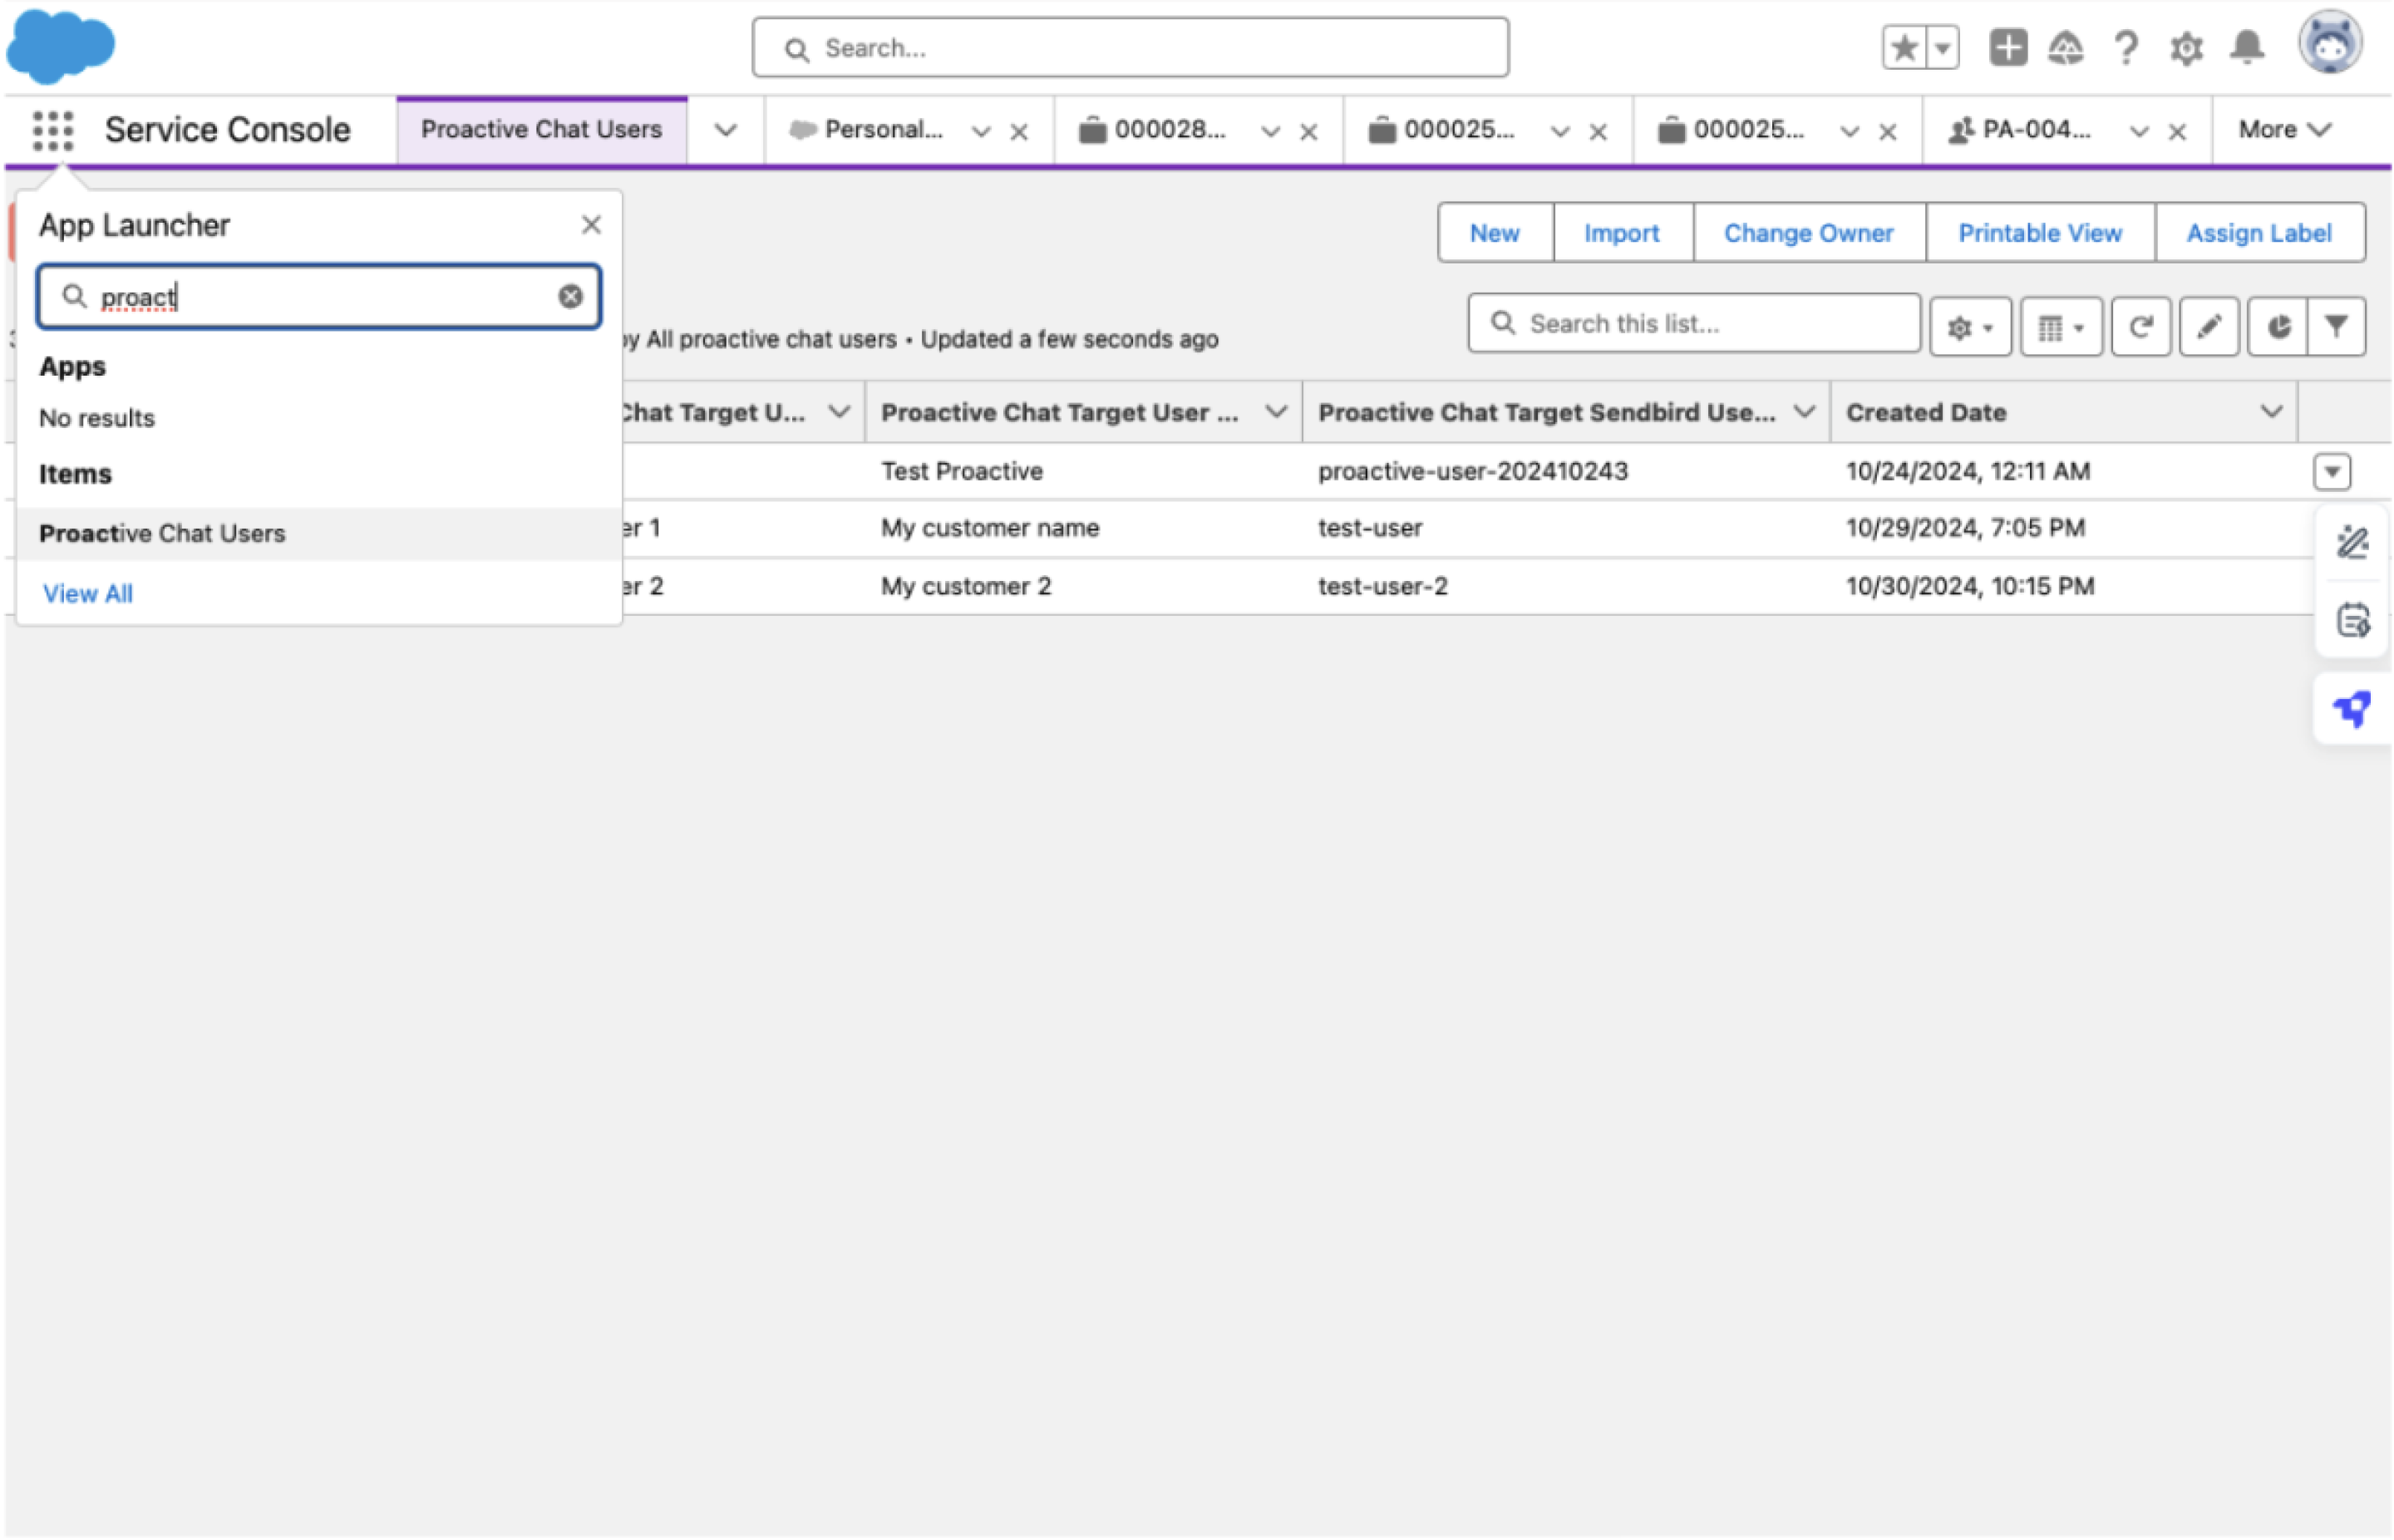Close the App Launcher panel

[591, 225]
